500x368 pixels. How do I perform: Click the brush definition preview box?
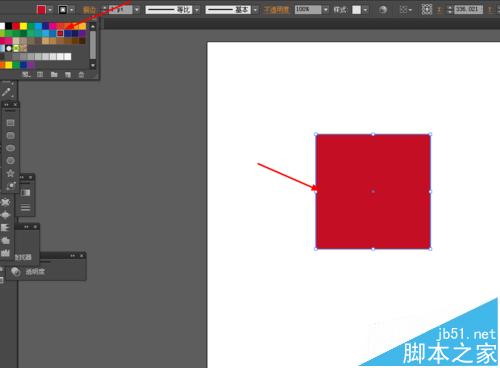tap(228, 10)
